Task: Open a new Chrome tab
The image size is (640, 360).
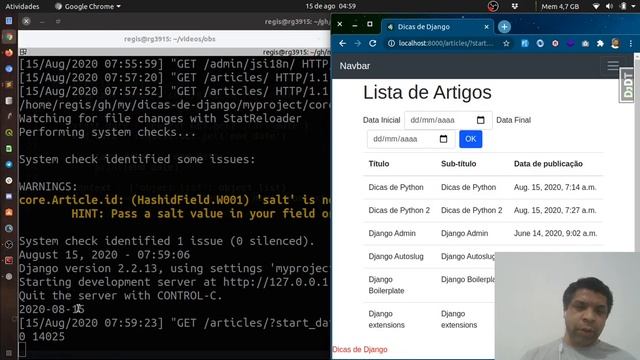Action: click(504, 27)
